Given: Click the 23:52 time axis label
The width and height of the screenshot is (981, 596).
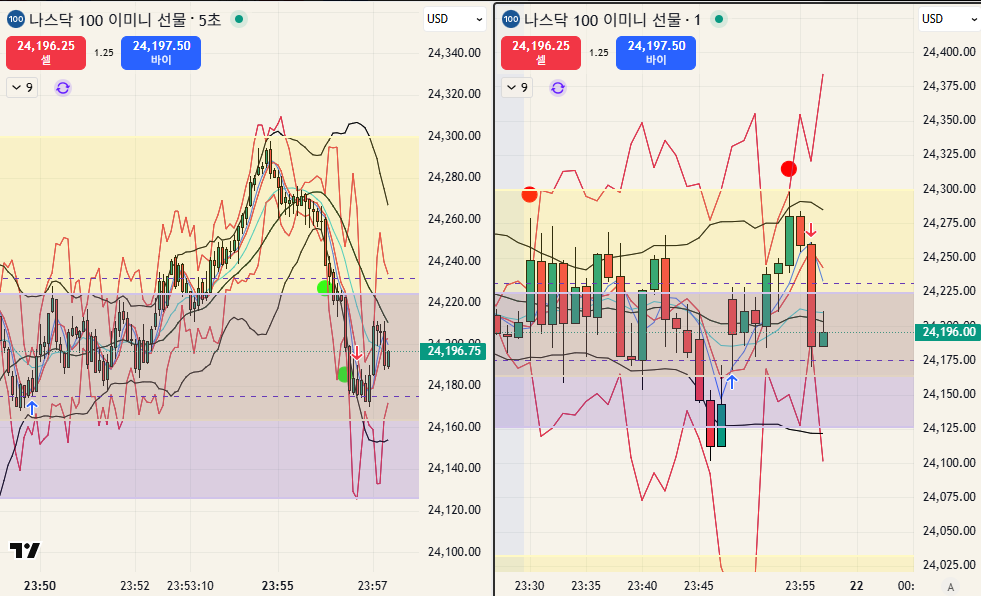Looking at the screenshot, I should [135, 586].
